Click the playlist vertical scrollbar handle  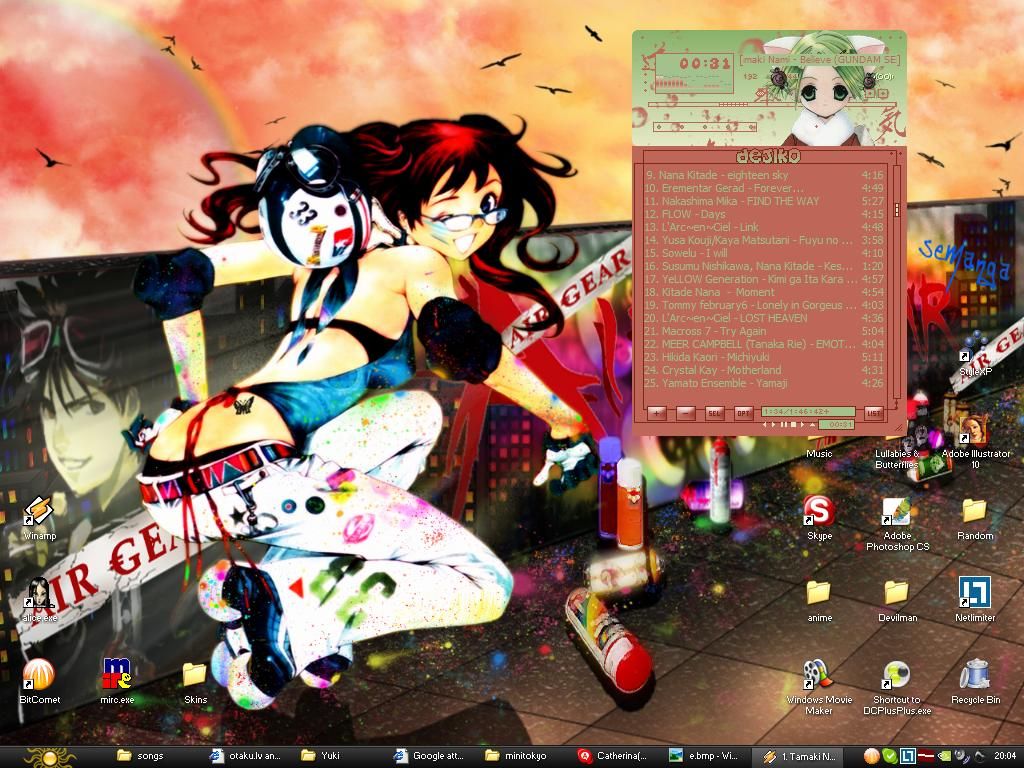click(x=897, y=210)
